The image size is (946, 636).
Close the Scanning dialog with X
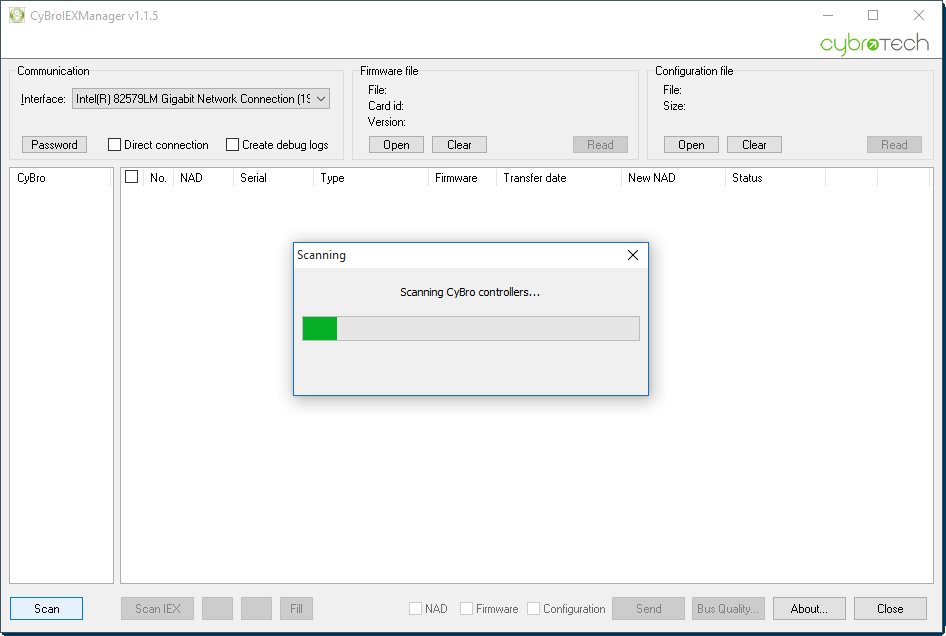632,255
